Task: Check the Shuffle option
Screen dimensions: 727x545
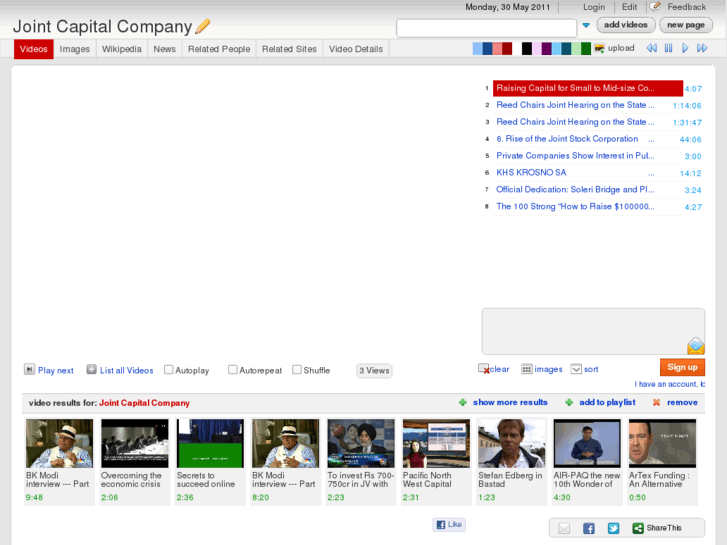Action: 297,370
